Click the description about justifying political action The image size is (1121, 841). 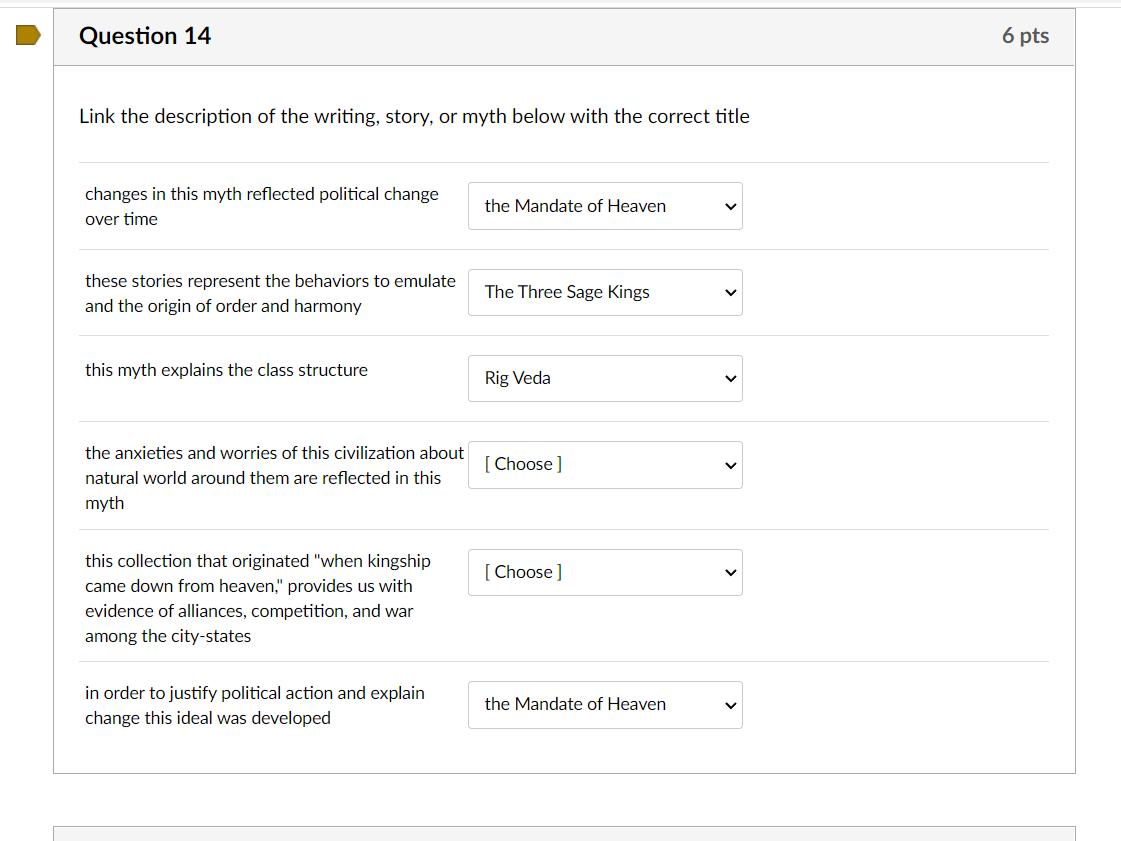(x=255, y=705)
